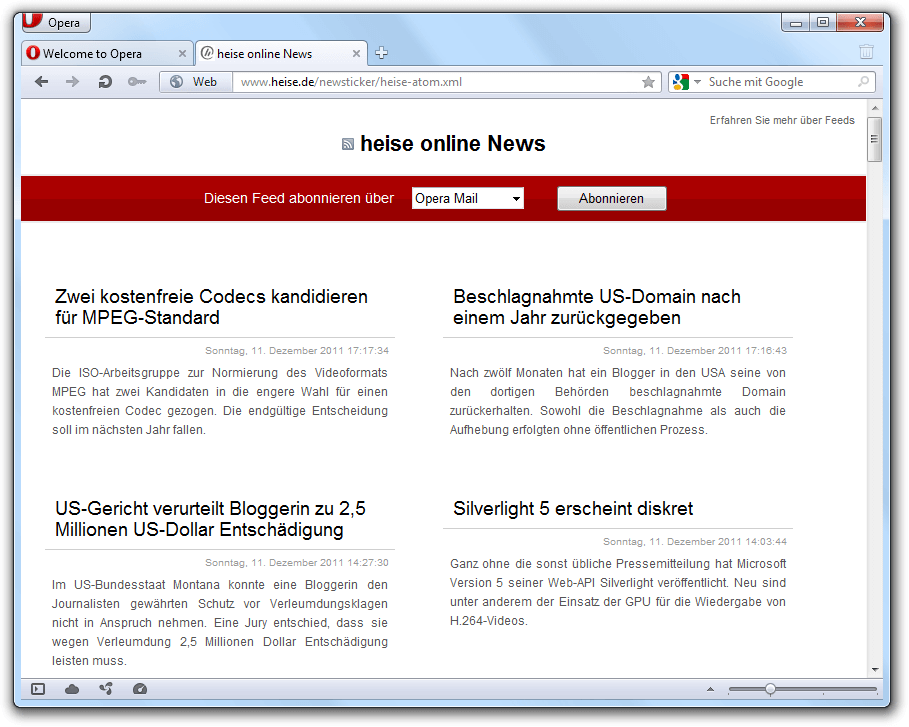Go forward with the forward arrow
909x727 pixels.
(72, 82)
